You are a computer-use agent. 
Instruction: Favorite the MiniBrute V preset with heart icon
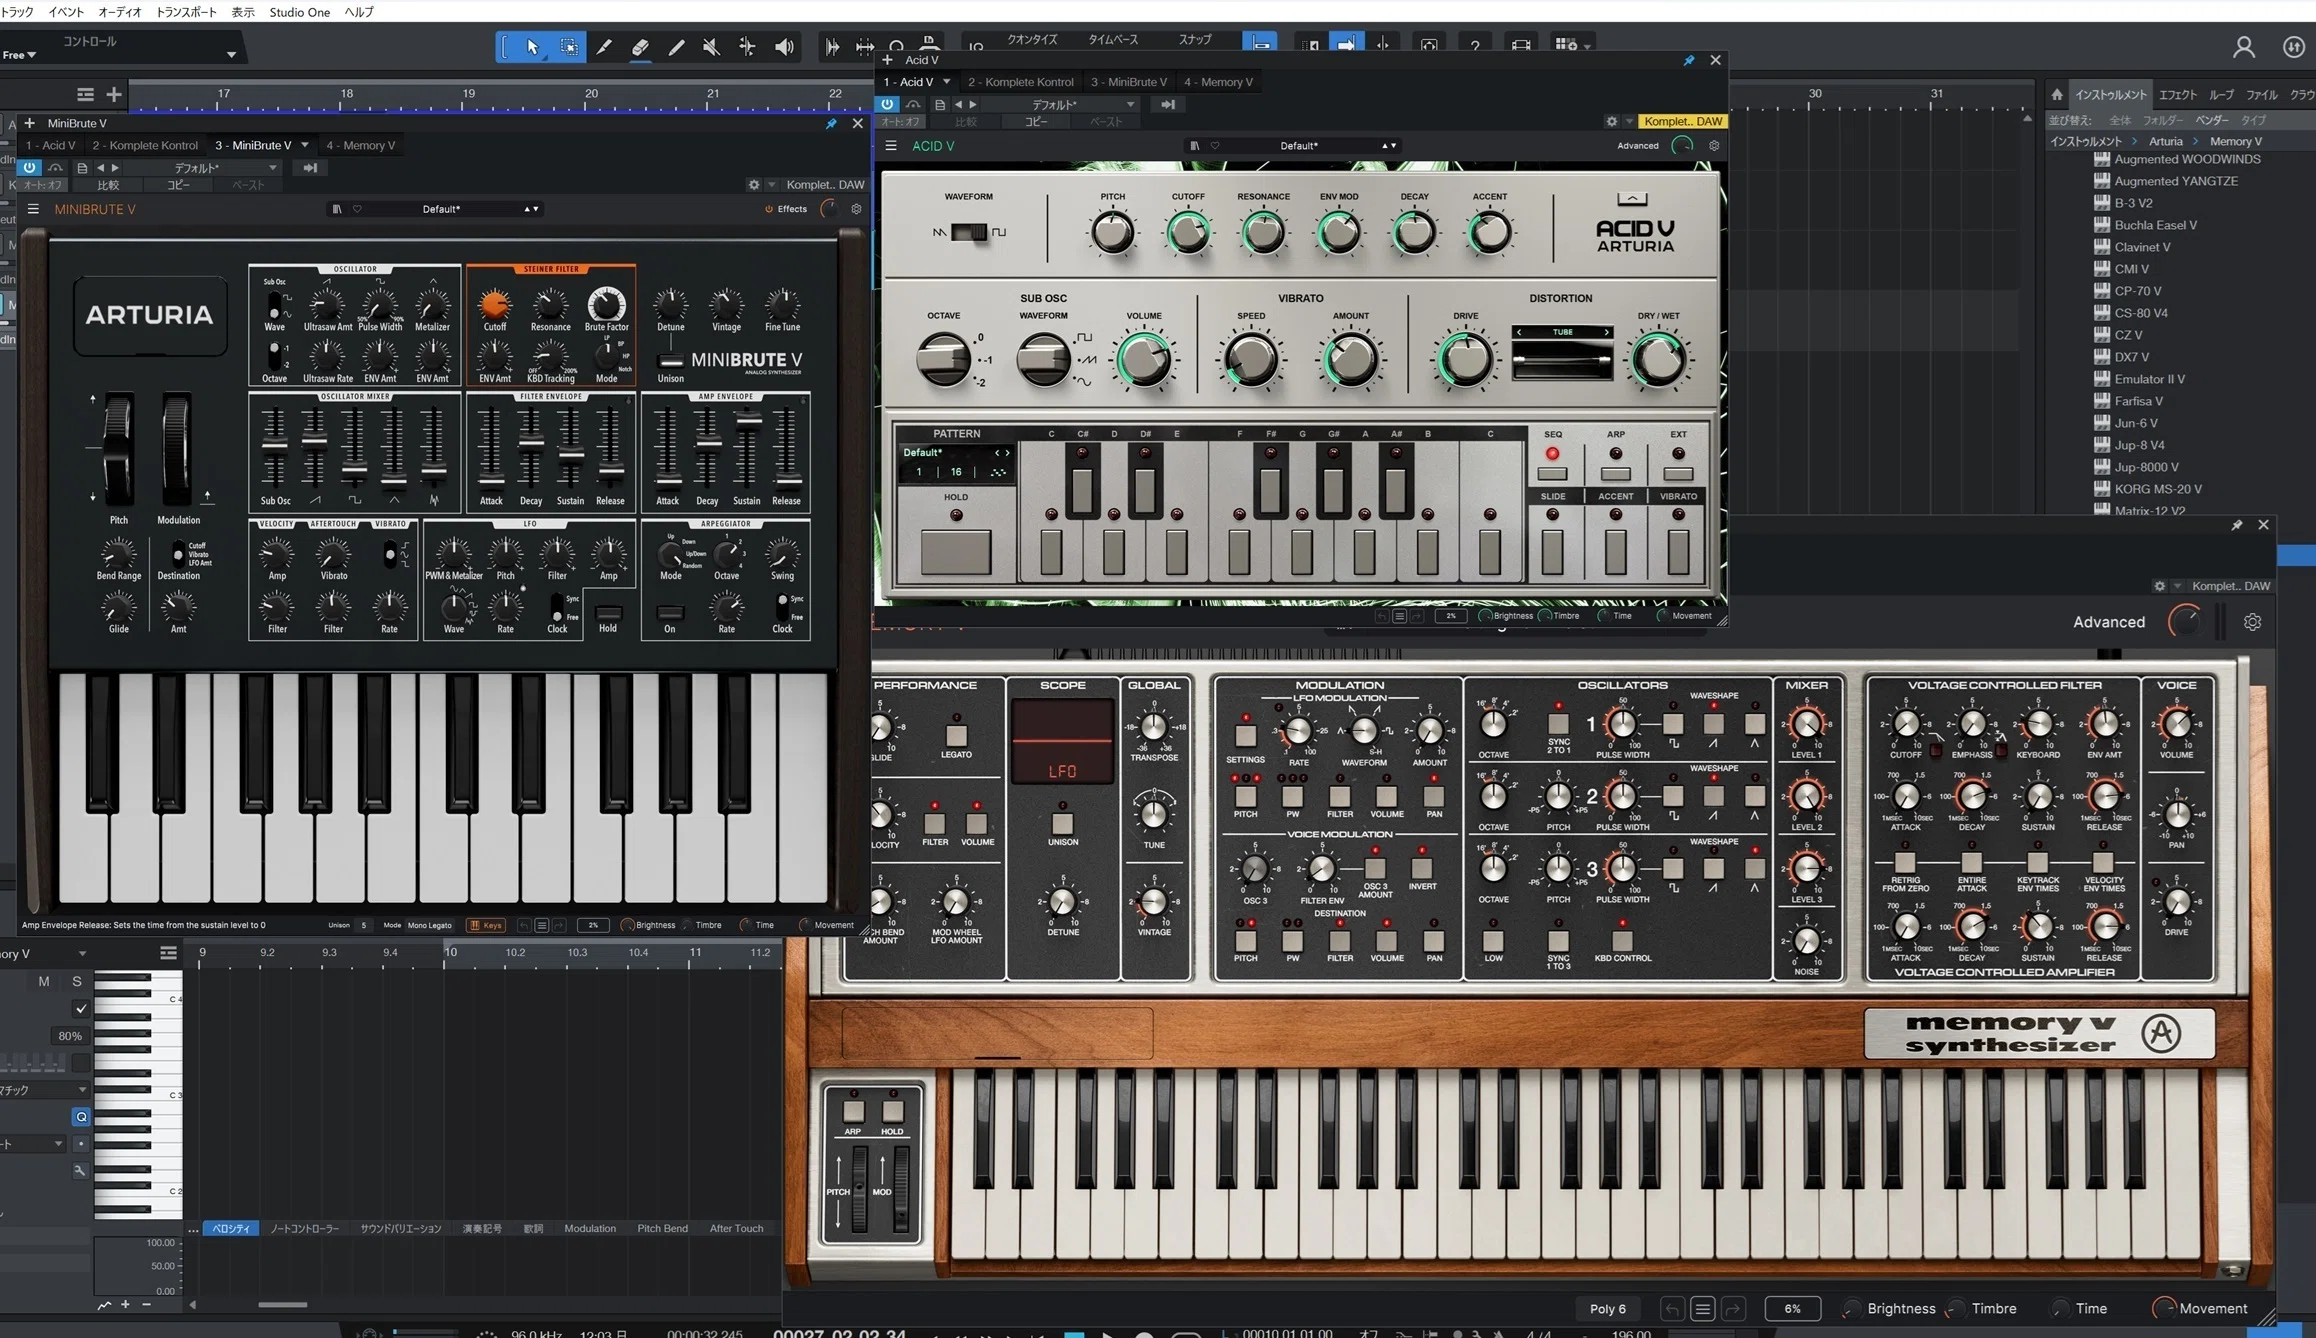tap(357, 209)
